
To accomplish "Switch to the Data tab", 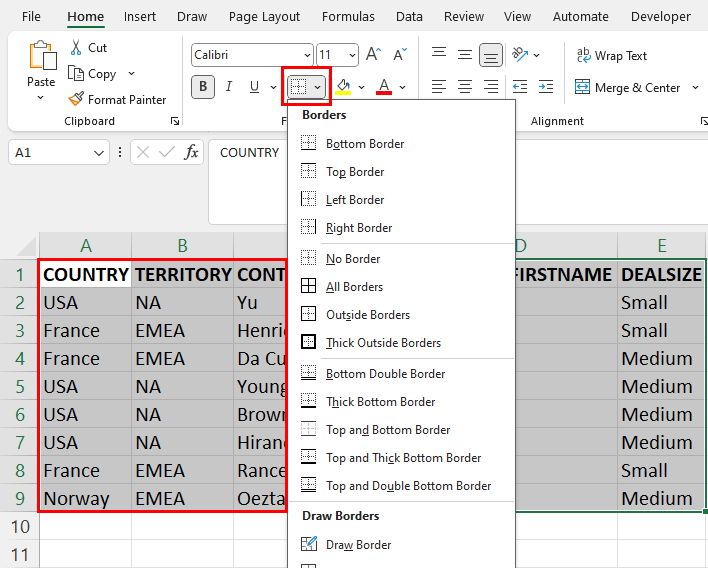I will 409,17.
